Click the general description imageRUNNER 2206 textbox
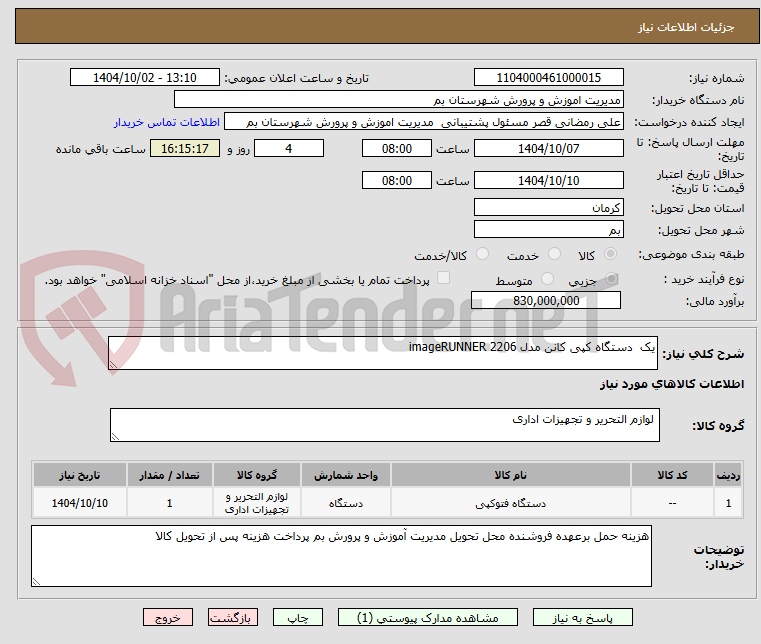Viewport: 761px width, 644px height. tap(382, 353)
